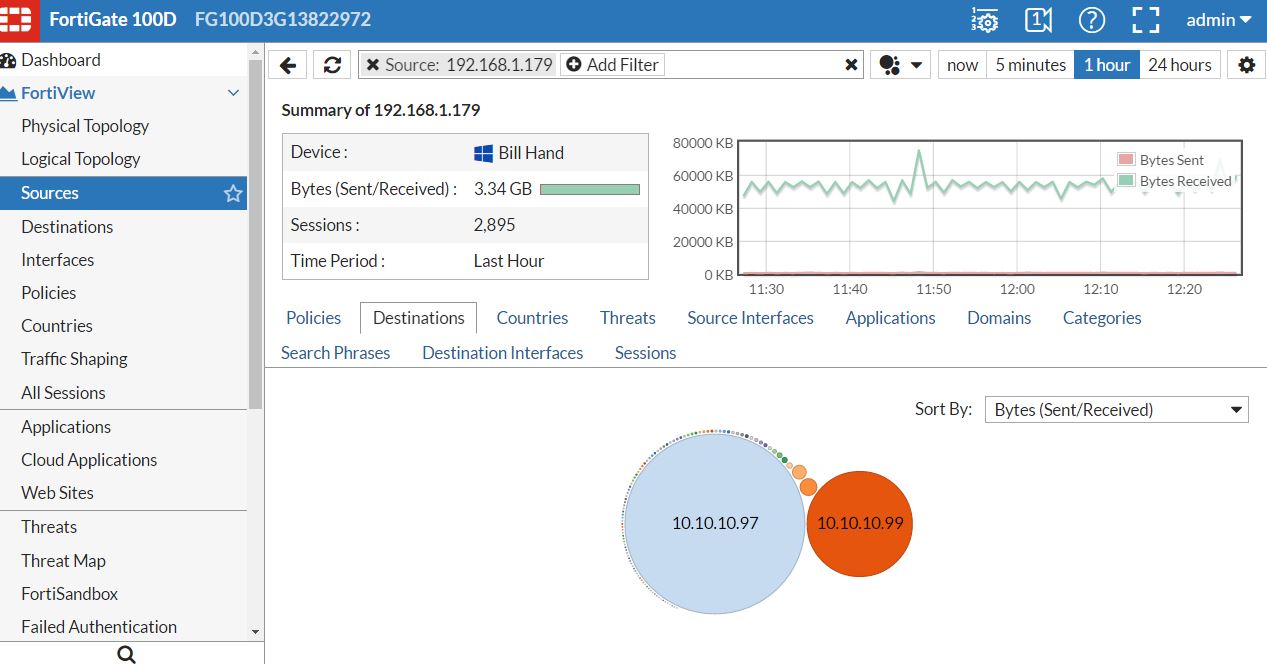The image size is (1267, 664).
Task: Click the Dashboard gauge icon
Action: tap(8, 60)
